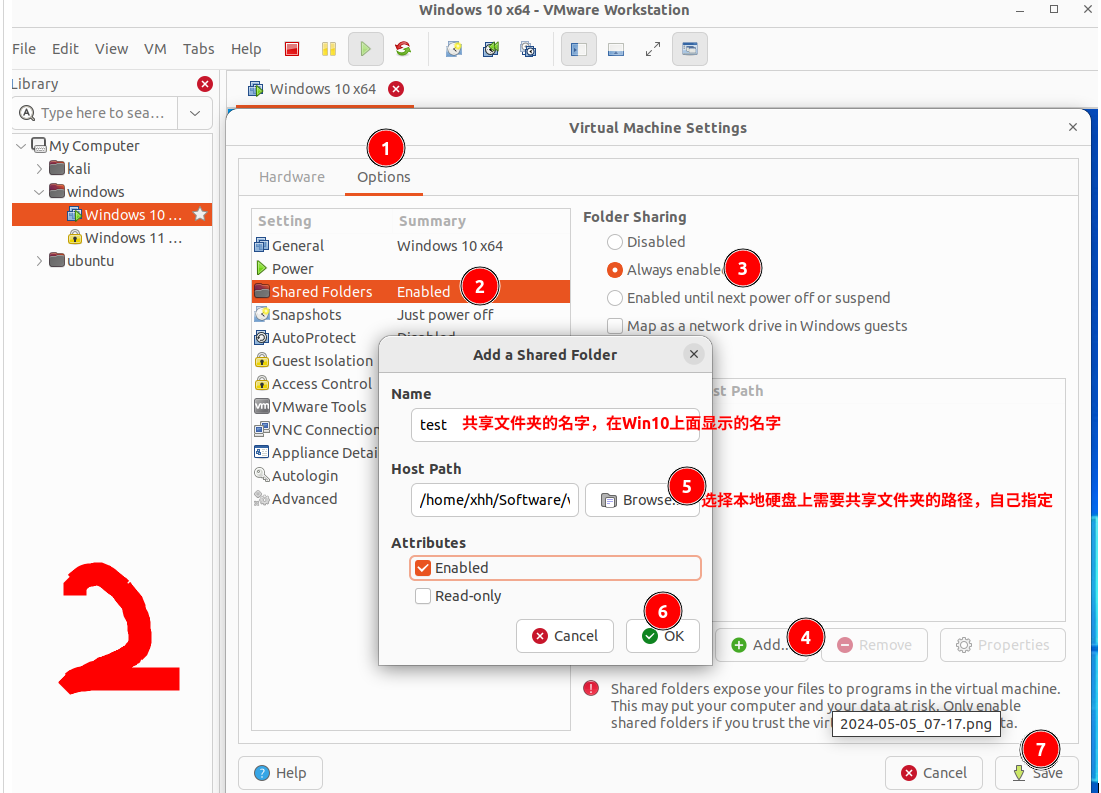Open the snapshot manager toolbar icon
This screenshot has height=793, width=1101.
click(528, 49)
